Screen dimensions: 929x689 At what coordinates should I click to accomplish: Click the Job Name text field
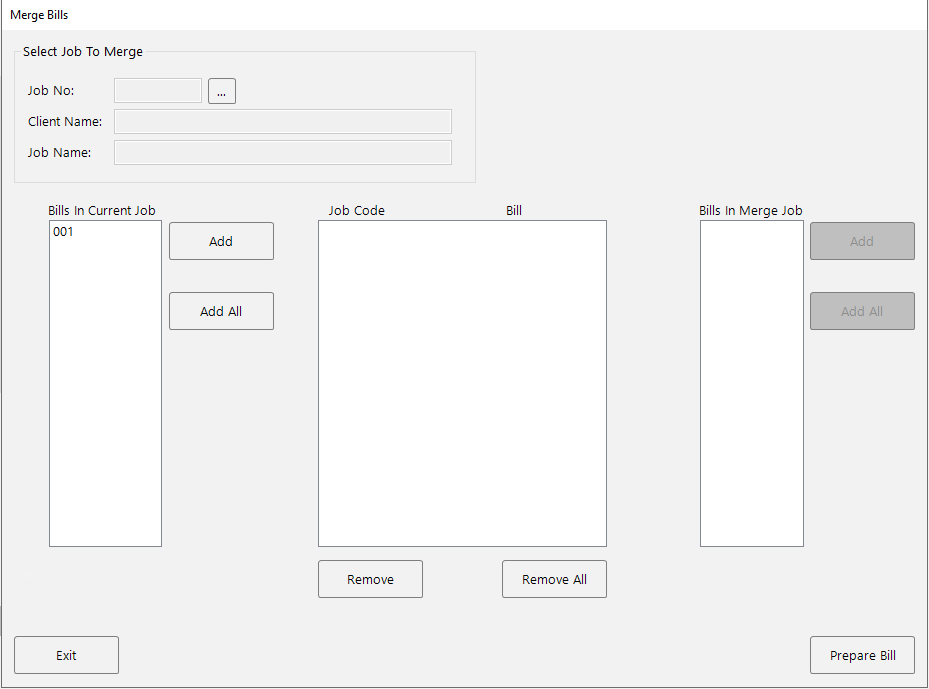point(282,153)
